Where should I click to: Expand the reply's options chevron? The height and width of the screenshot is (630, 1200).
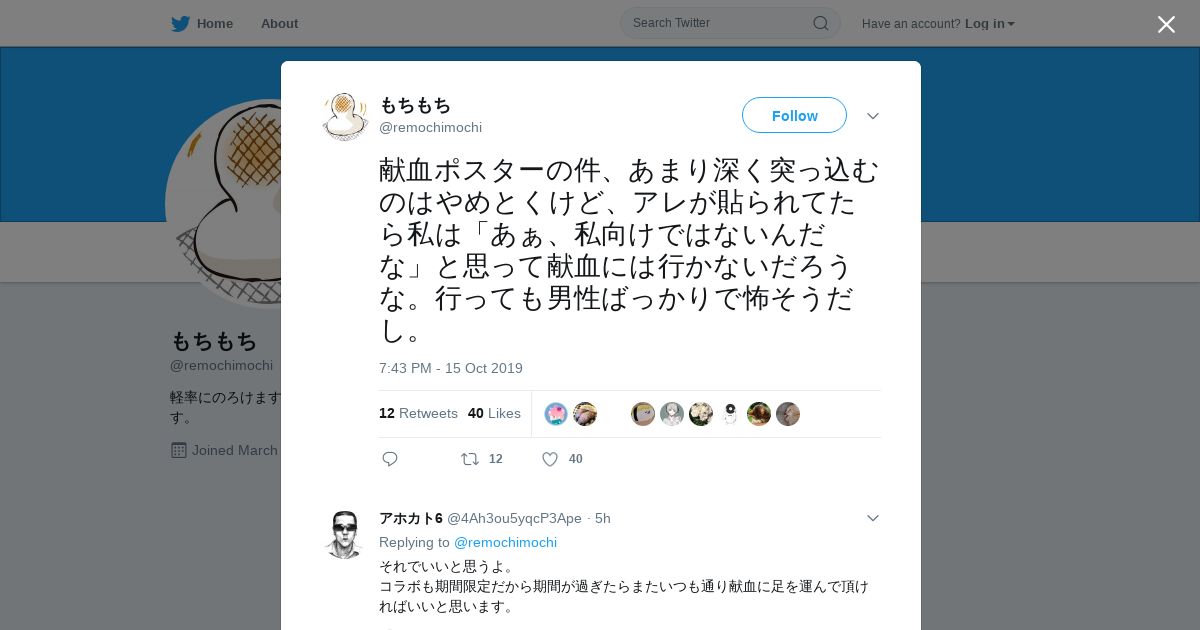873,518
